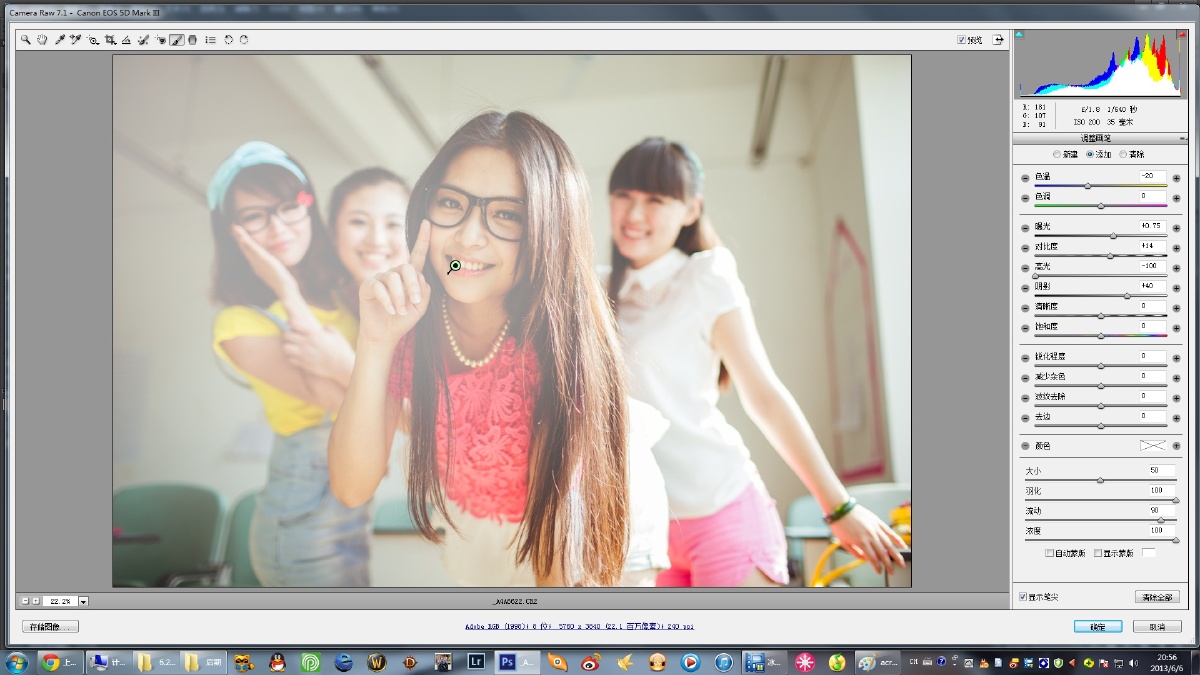Open the adjustment brush panel menu
The width and height of the screenshot is (1200, 675).
[x=1183, y=138]
